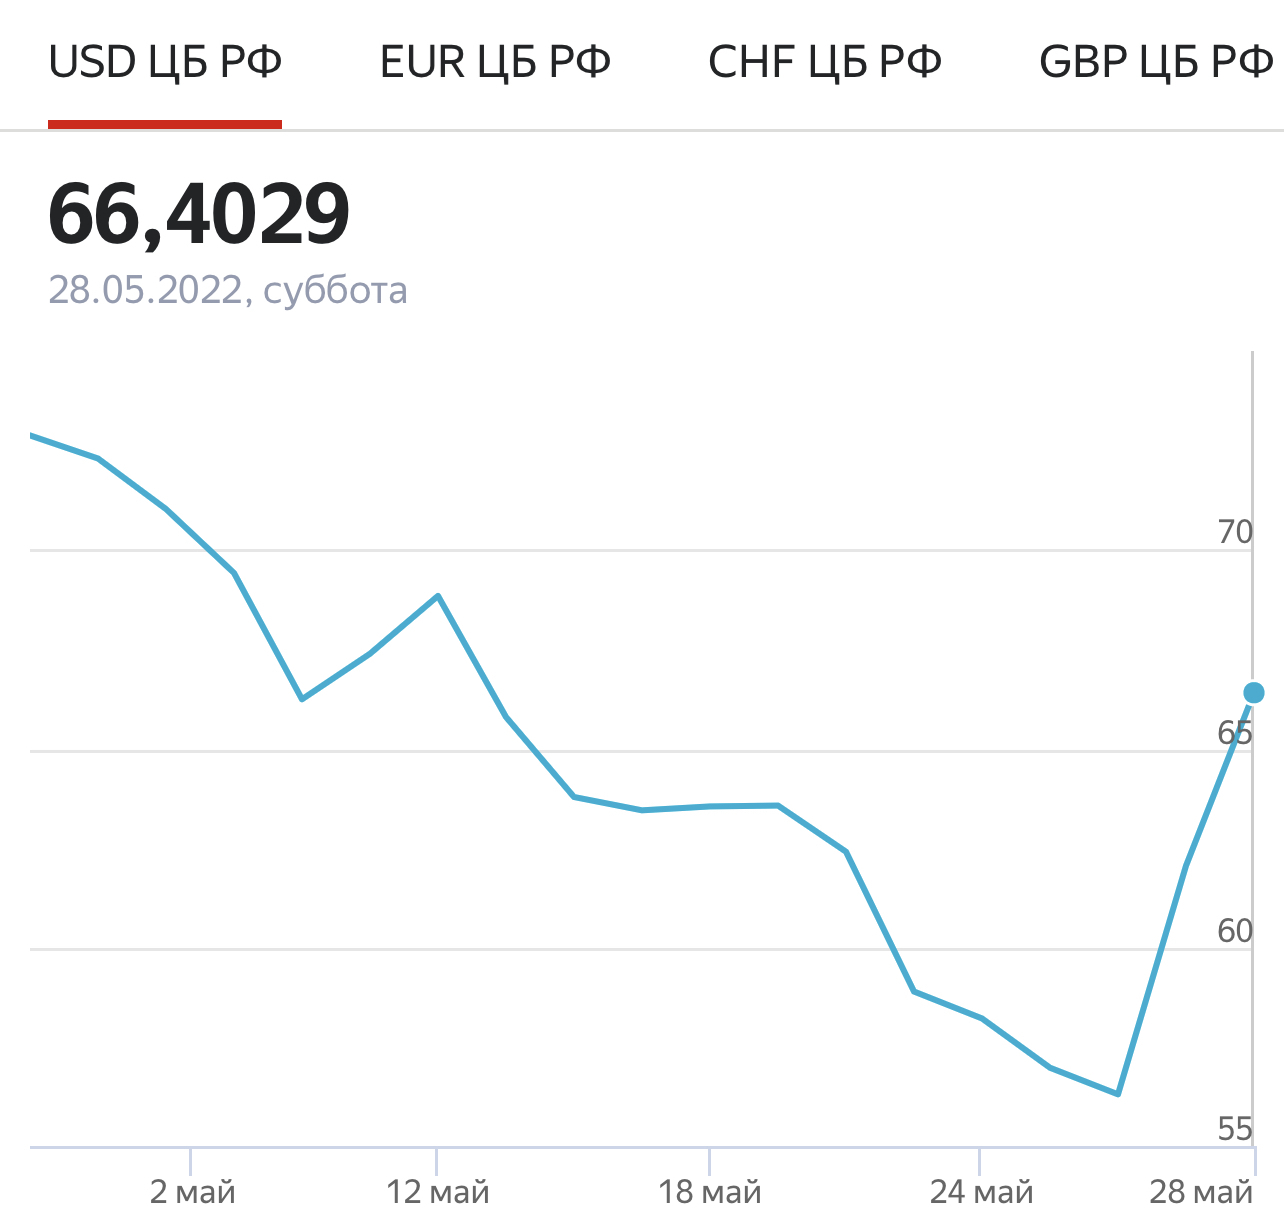Click the 60 label on the Y-axis
The width and height of the screenshot is (1284, 1222).
(x=1235, y=931)
